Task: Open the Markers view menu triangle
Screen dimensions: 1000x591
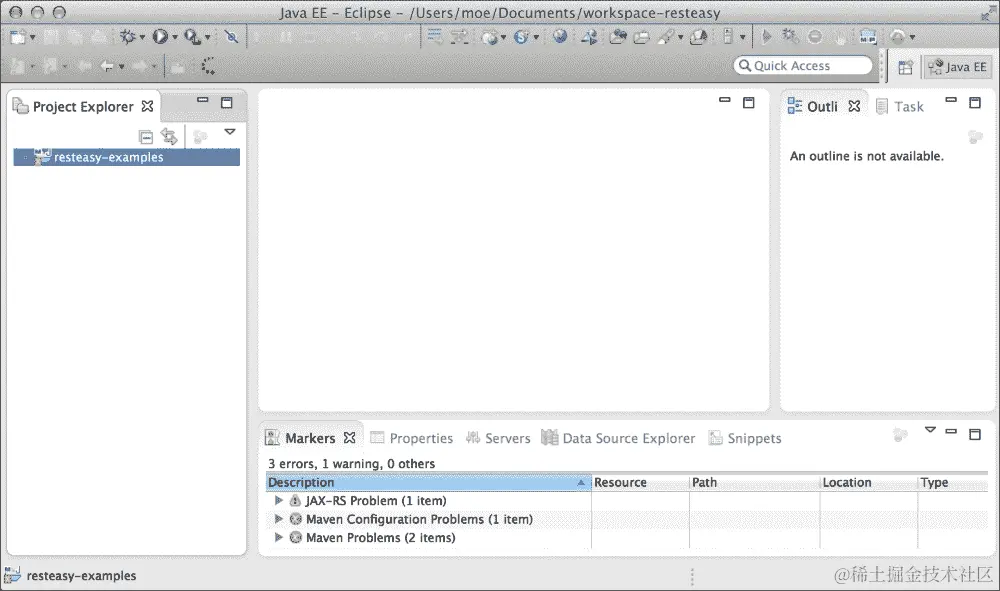Action: coord(930,430)
